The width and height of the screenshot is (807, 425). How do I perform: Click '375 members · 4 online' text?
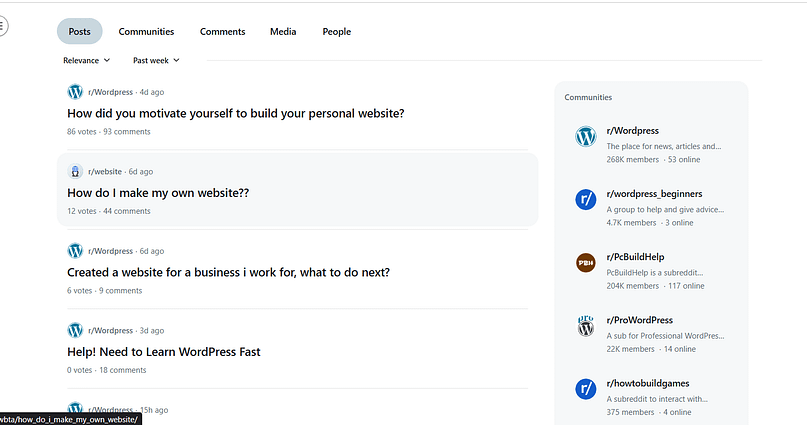[x=648, y=412]
